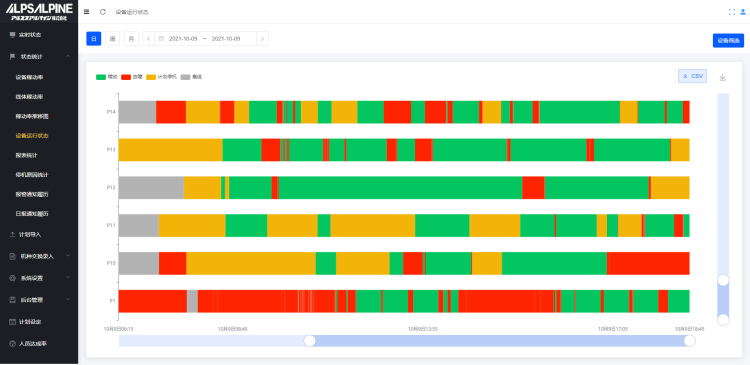Select the 日 (day) view button
The height and width of the screenshot is (365, 750).
tap(94, 39)
